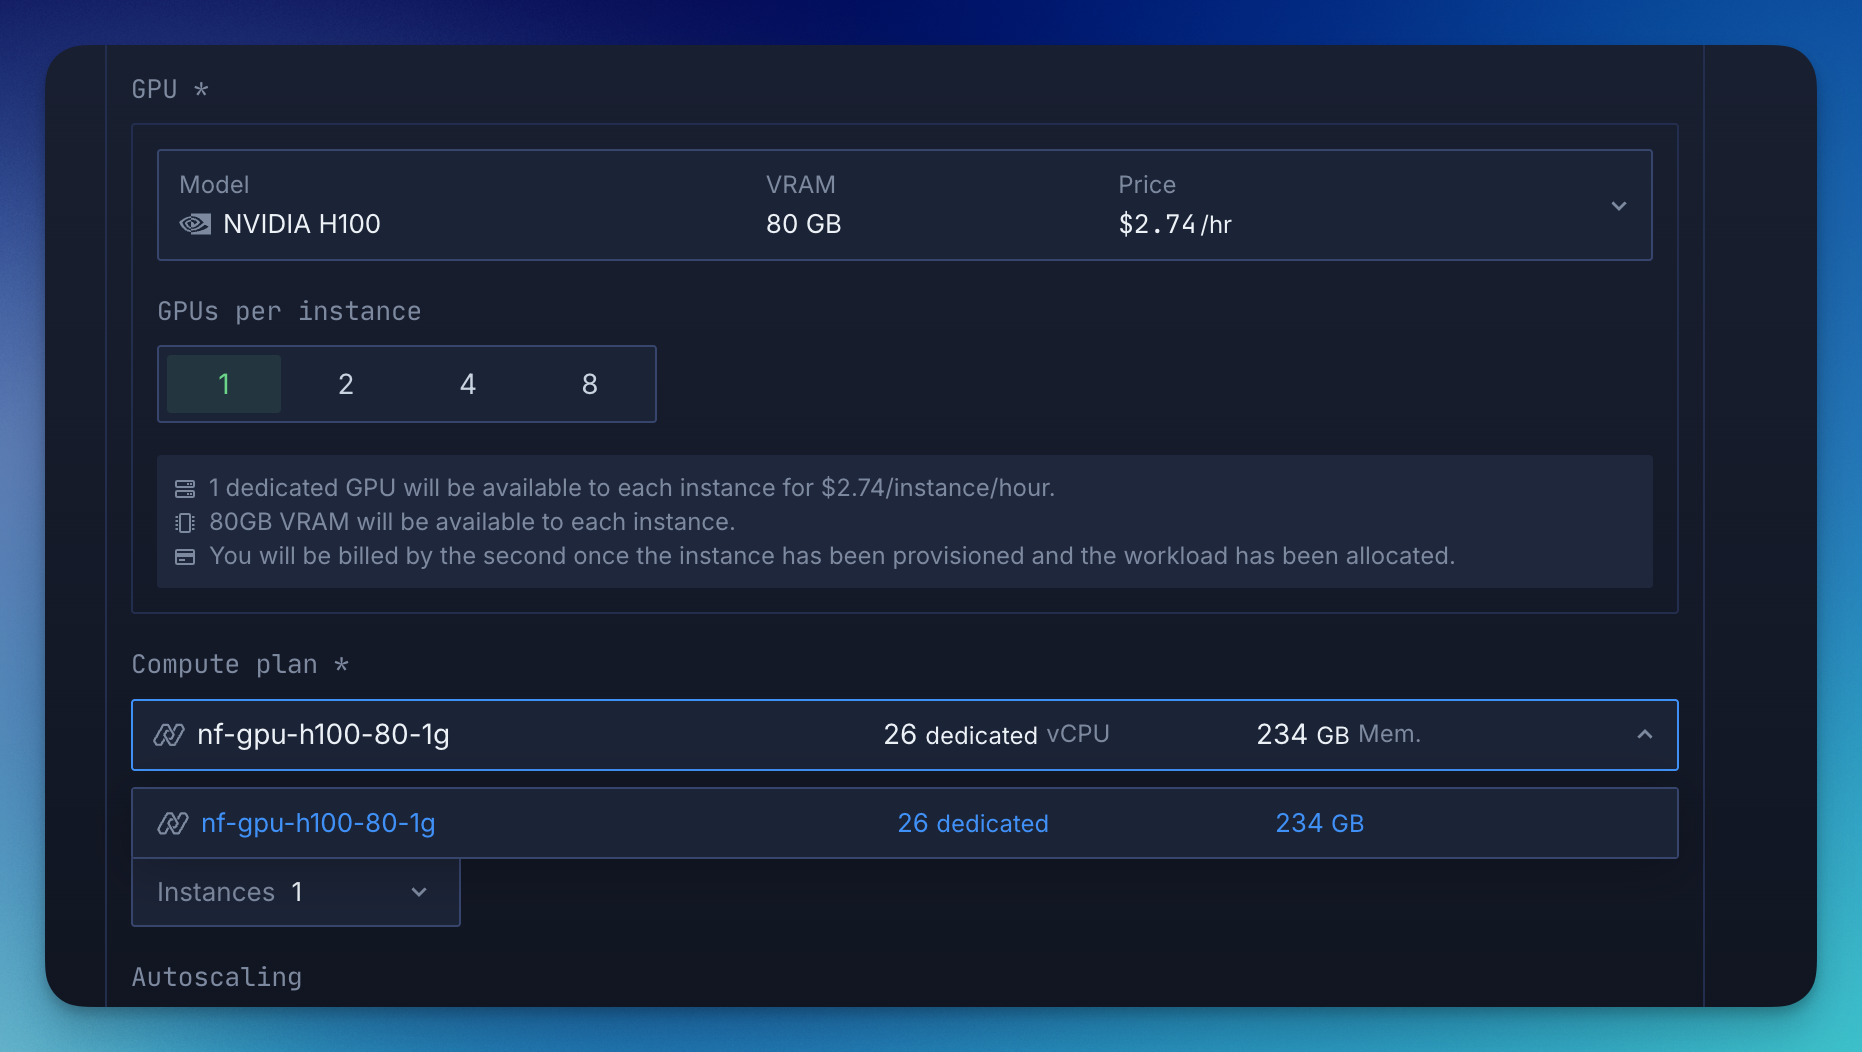This screenshot has width=1862, height=1052.
Task: Click the 'Compute plan *' label
Action: 240,665
